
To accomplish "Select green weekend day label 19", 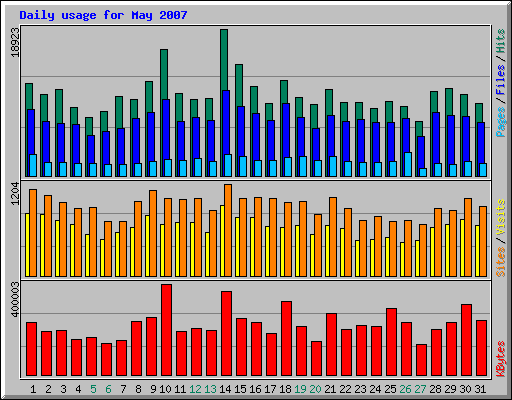I will pyautogui.click(x=300, y=389).
